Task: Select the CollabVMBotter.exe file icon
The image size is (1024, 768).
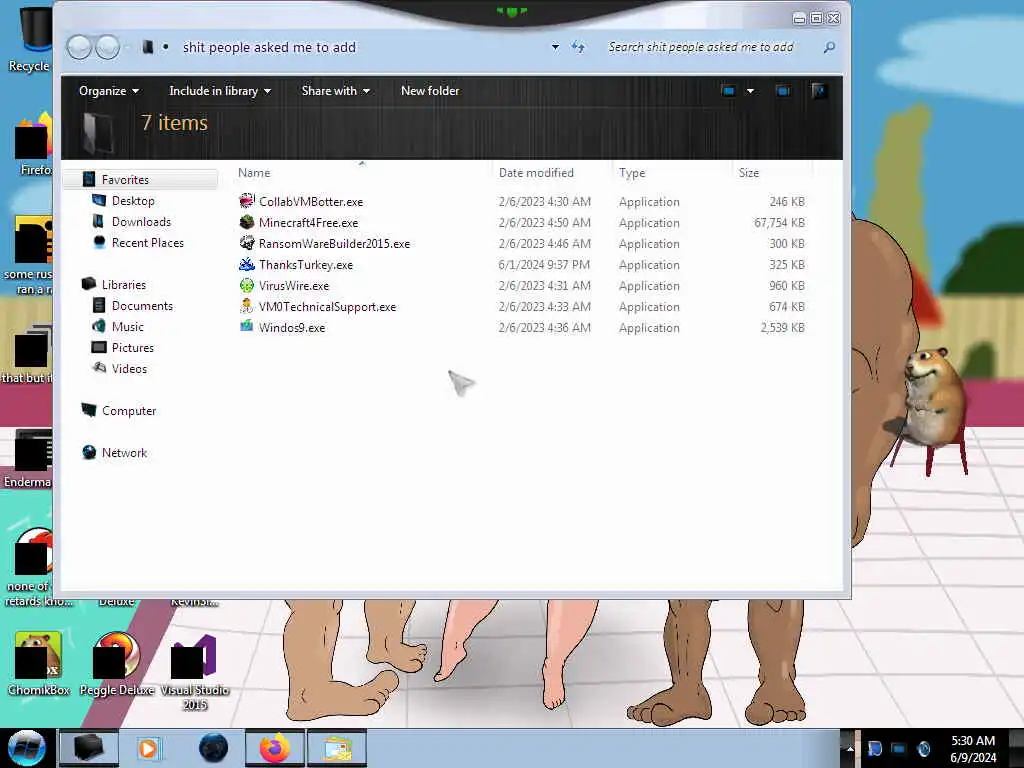Action: tap(246, 201)
